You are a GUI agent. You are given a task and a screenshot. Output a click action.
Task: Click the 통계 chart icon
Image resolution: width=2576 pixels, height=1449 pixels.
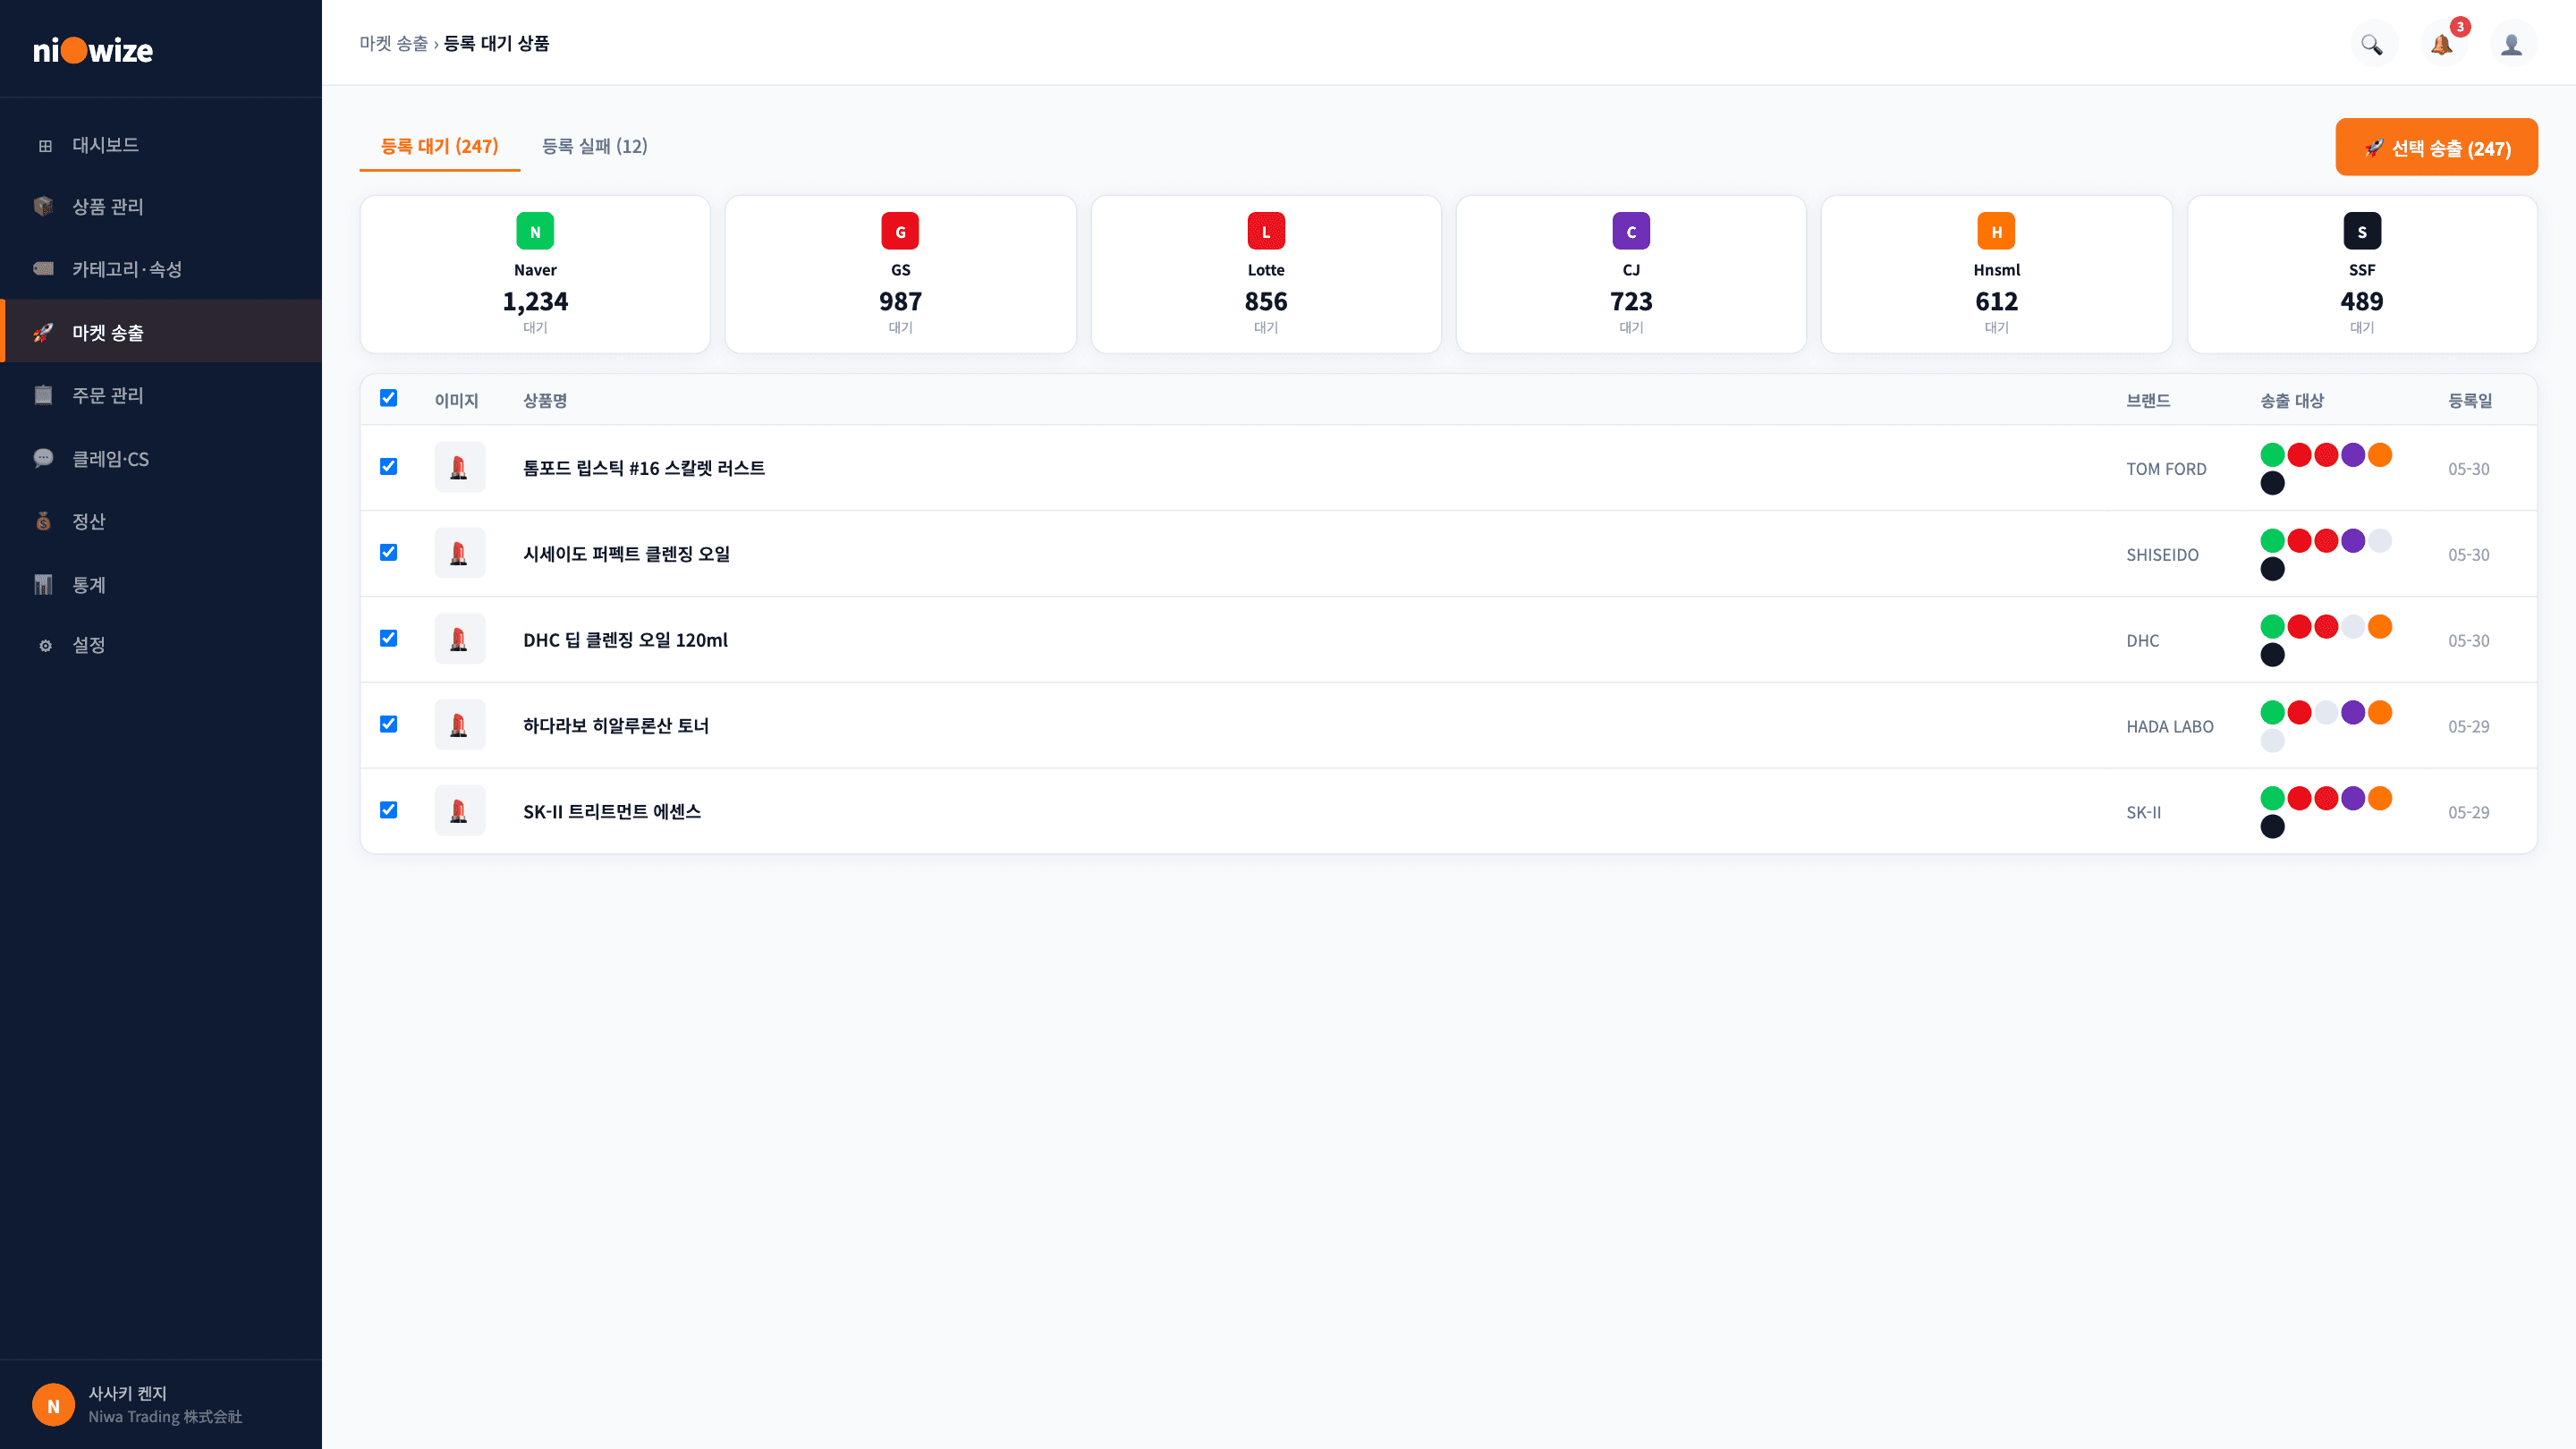pyautogui.click(x=43, y=584)
